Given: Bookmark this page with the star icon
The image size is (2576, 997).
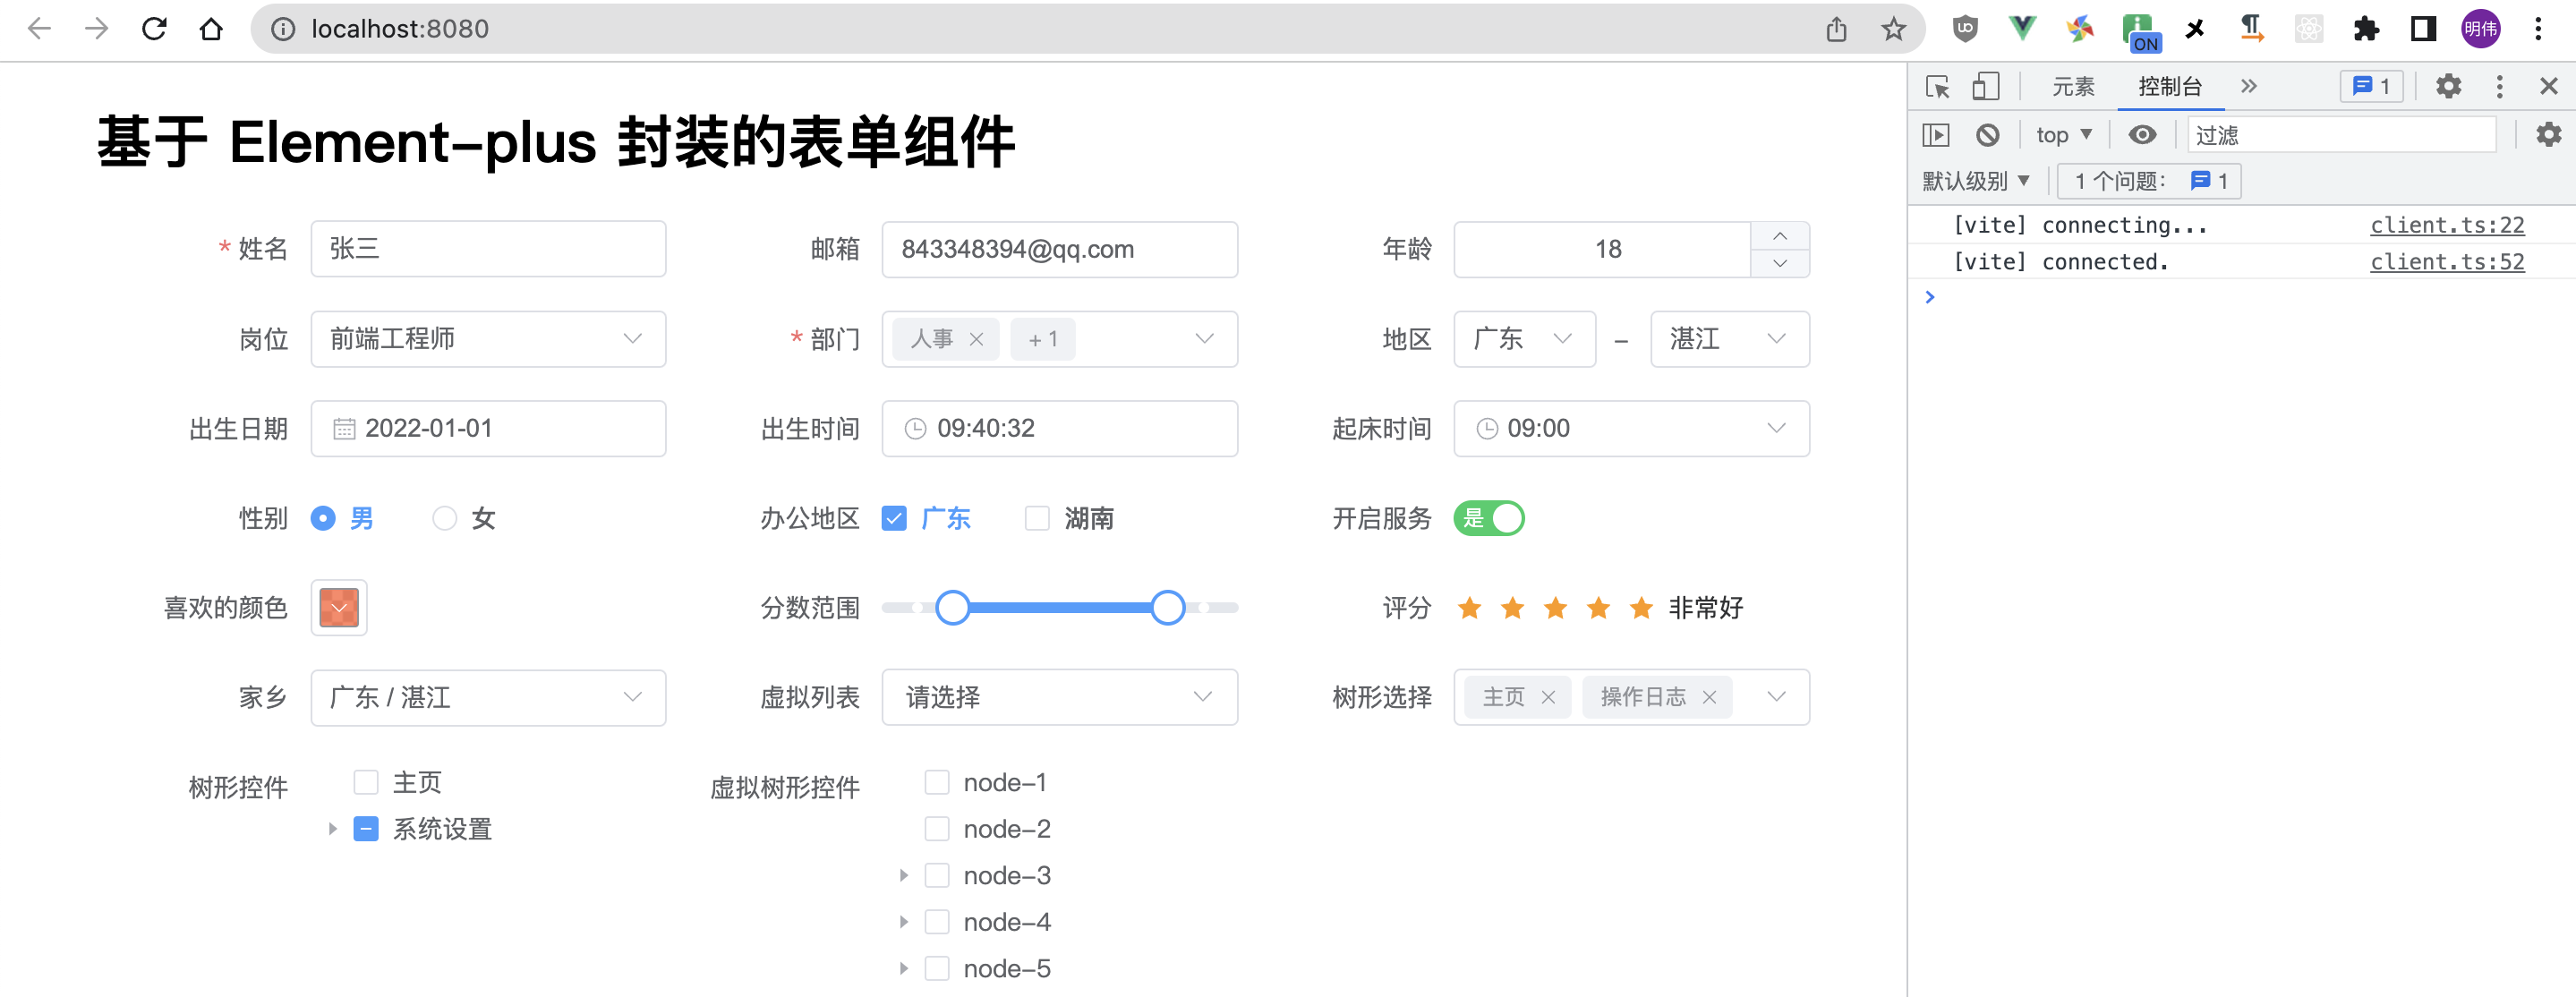Looking at the screenshot, I should 1893,29.
